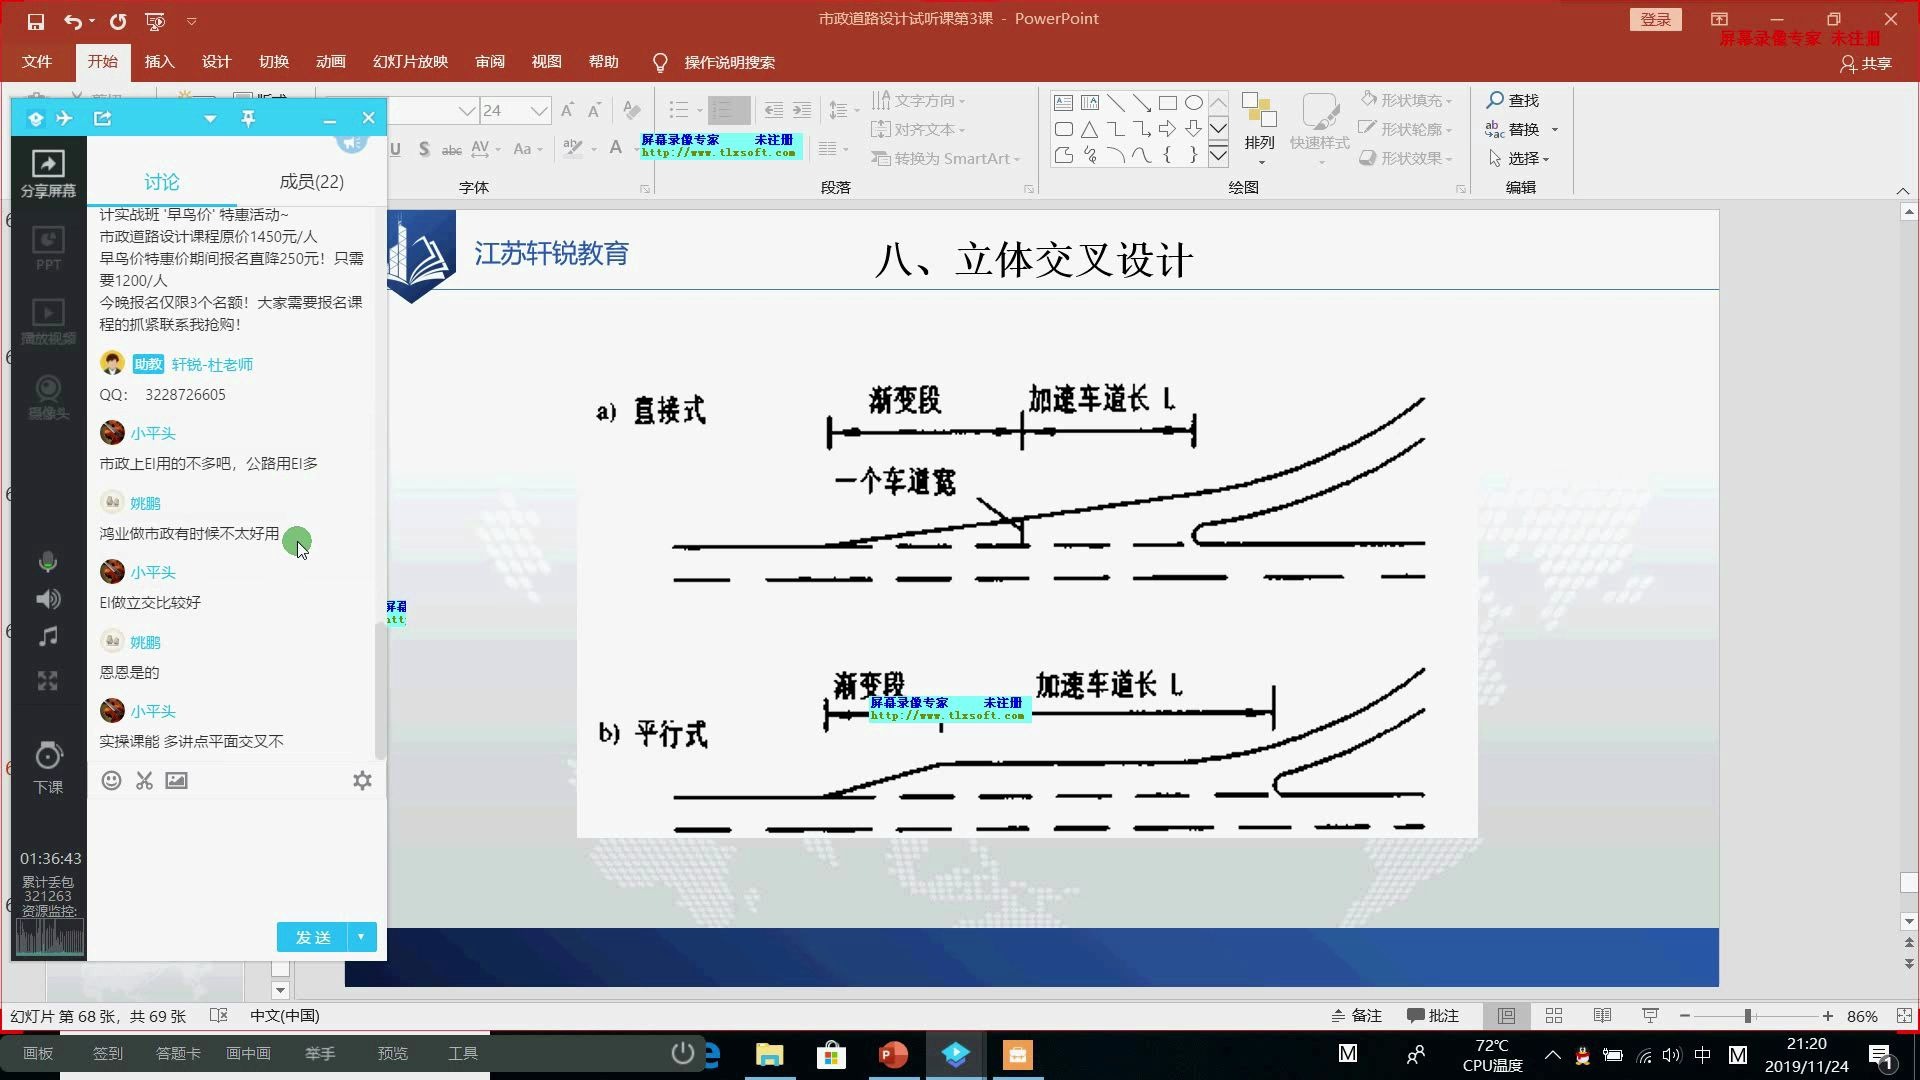Click the scissors screenshot icon in chat
Image resolution: width=1920 pixels, height=1080 pixels.
[x=144, y=781]
